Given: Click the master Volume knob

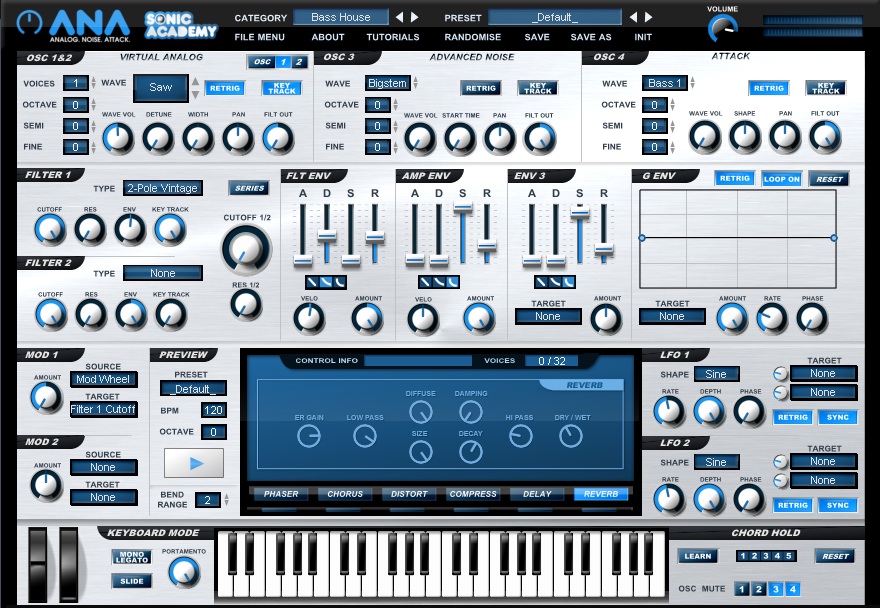Looking at the screenshot, I should (722, 28).
